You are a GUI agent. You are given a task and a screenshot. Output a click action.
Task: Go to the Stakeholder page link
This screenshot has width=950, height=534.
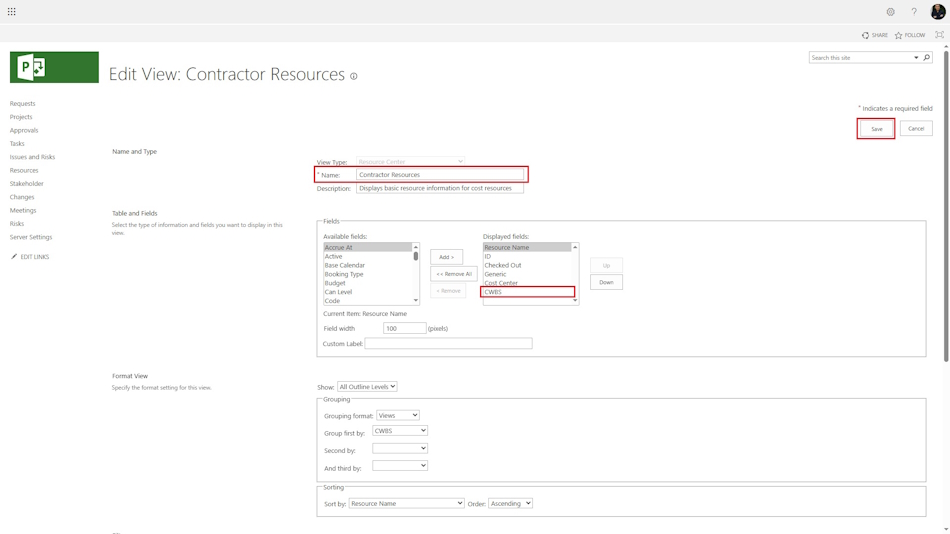(x=27, y=184)
